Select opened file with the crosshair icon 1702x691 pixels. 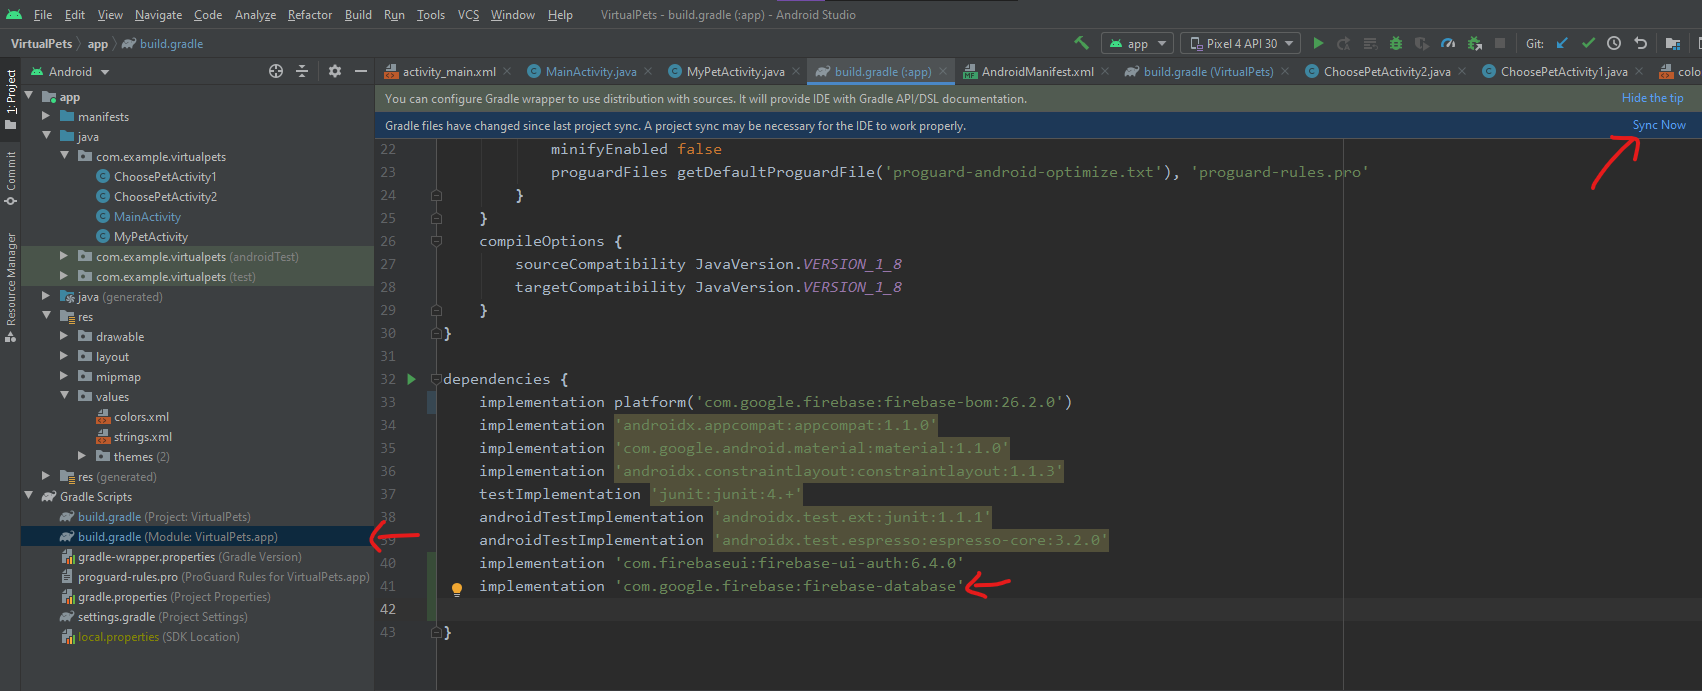[276, 71]
